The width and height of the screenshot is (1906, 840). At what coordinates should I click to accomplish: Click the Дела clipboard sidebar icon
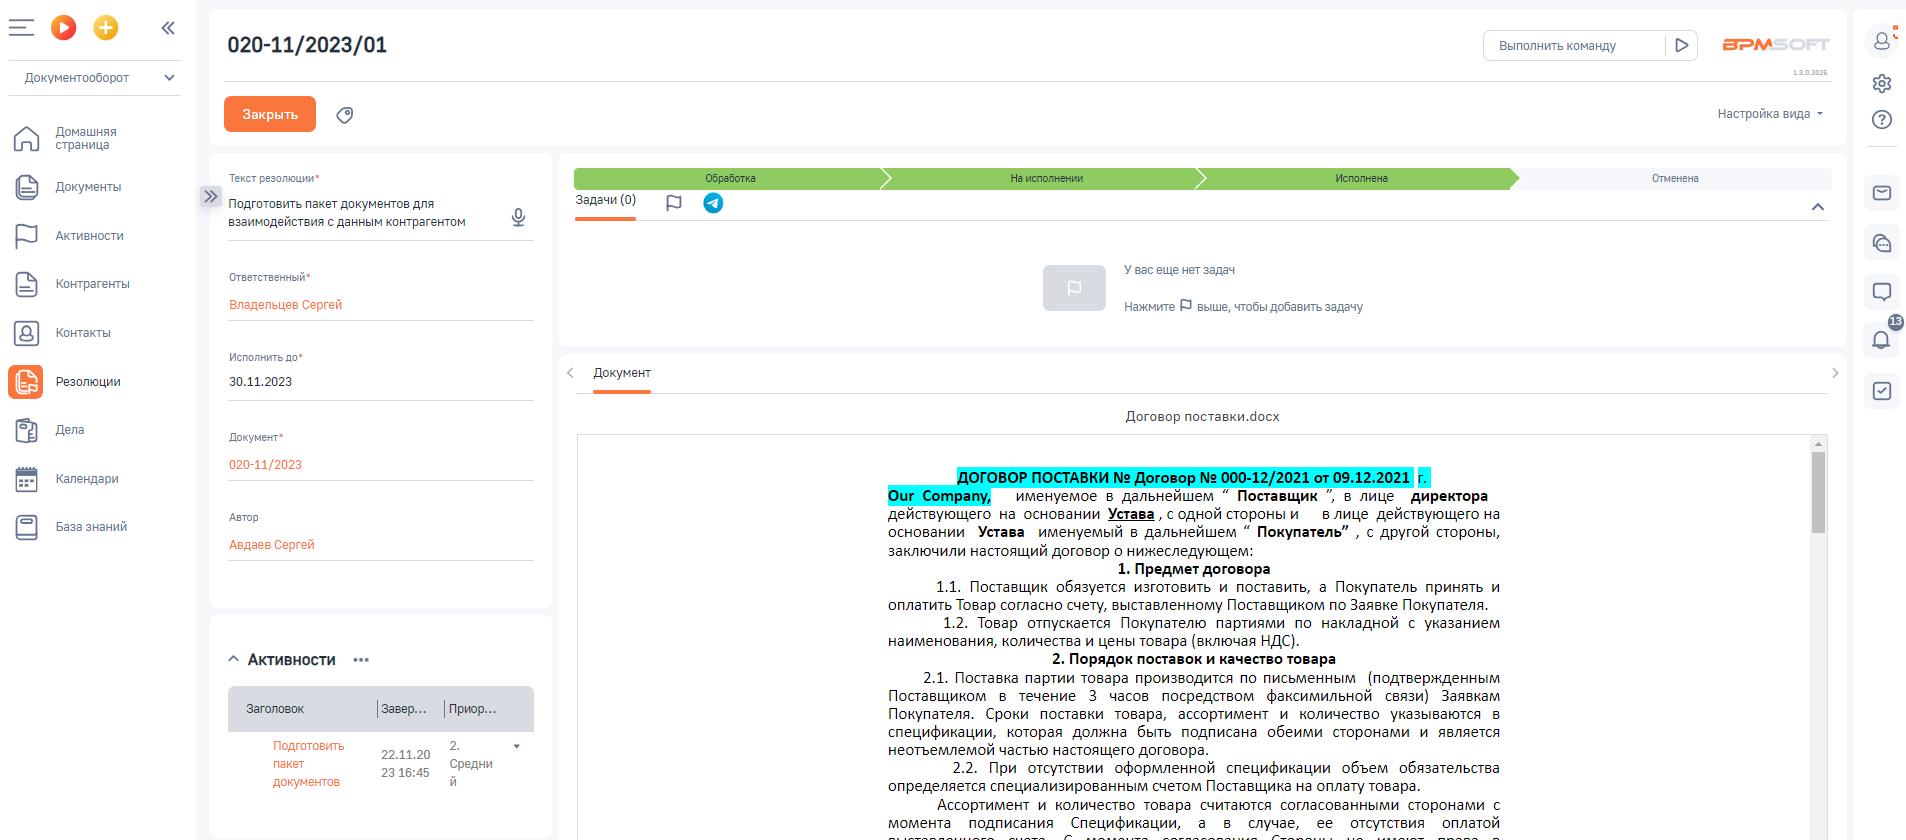tap(27, 430)
